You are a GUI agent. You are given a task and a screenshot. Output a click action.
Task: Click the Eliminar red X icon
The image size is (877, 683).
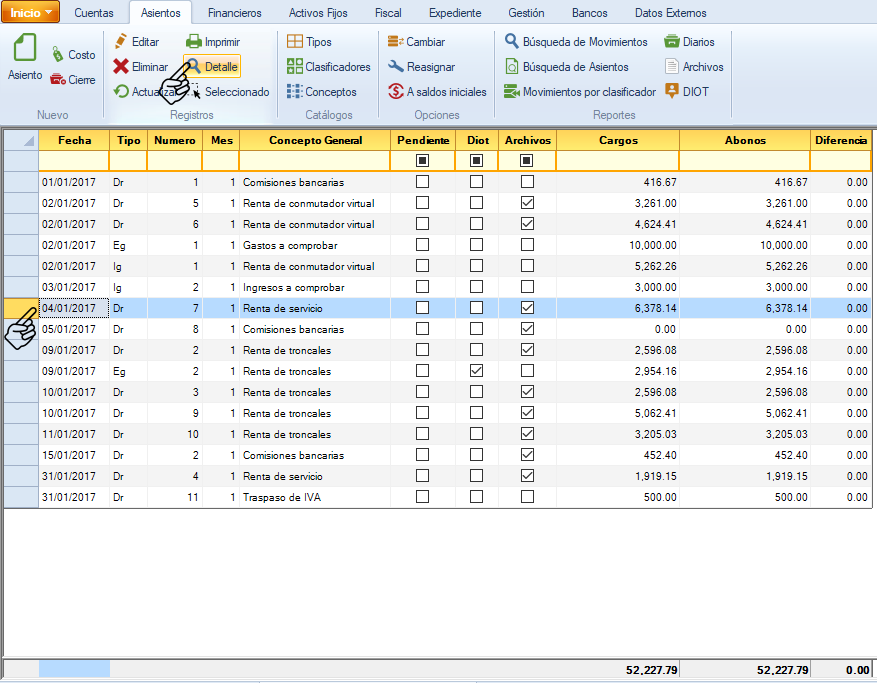pos(121,67)
